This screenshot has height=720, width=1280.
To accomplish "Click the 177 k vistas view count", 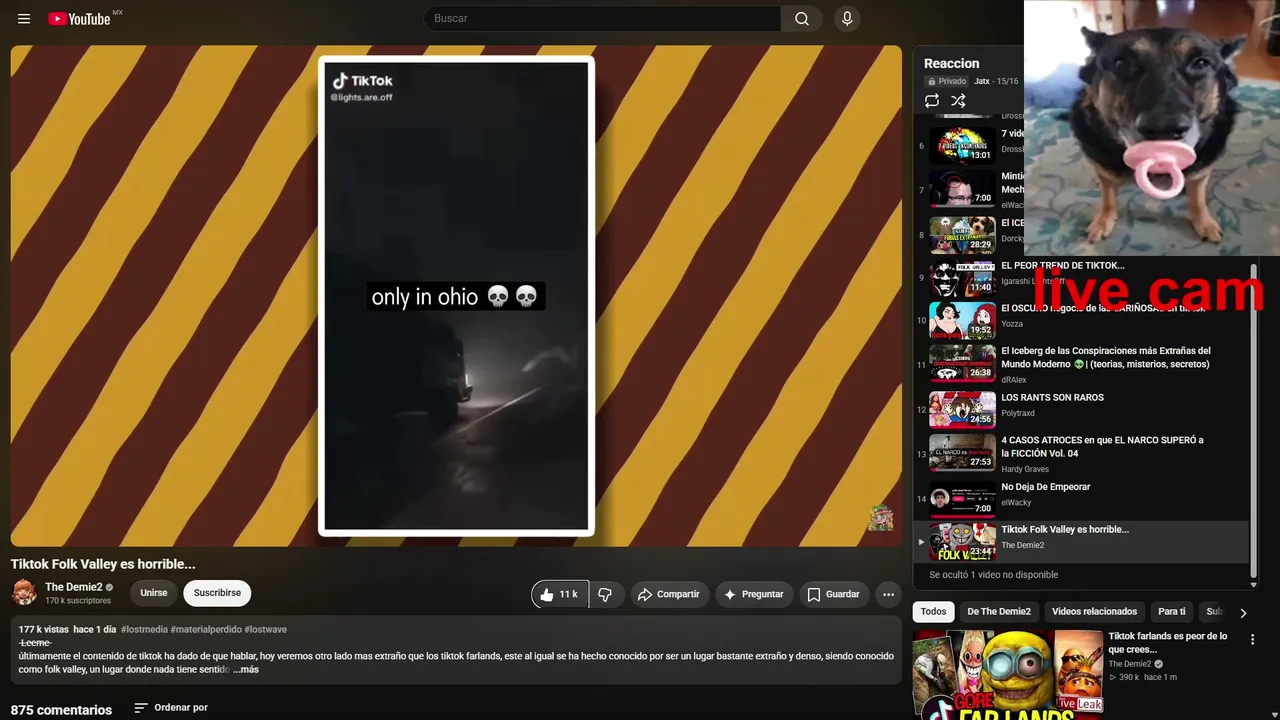I will [x=44, y=630].
